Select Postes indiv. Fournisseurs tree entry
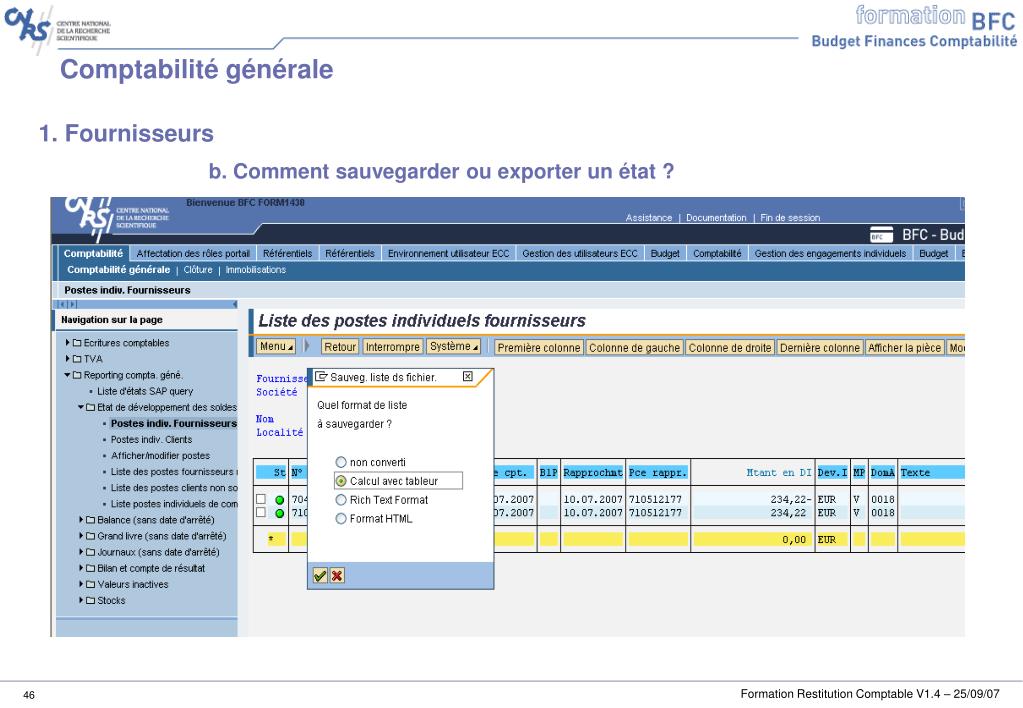The height and width of the screenshot is (708, 1023). tap(174, 423)
